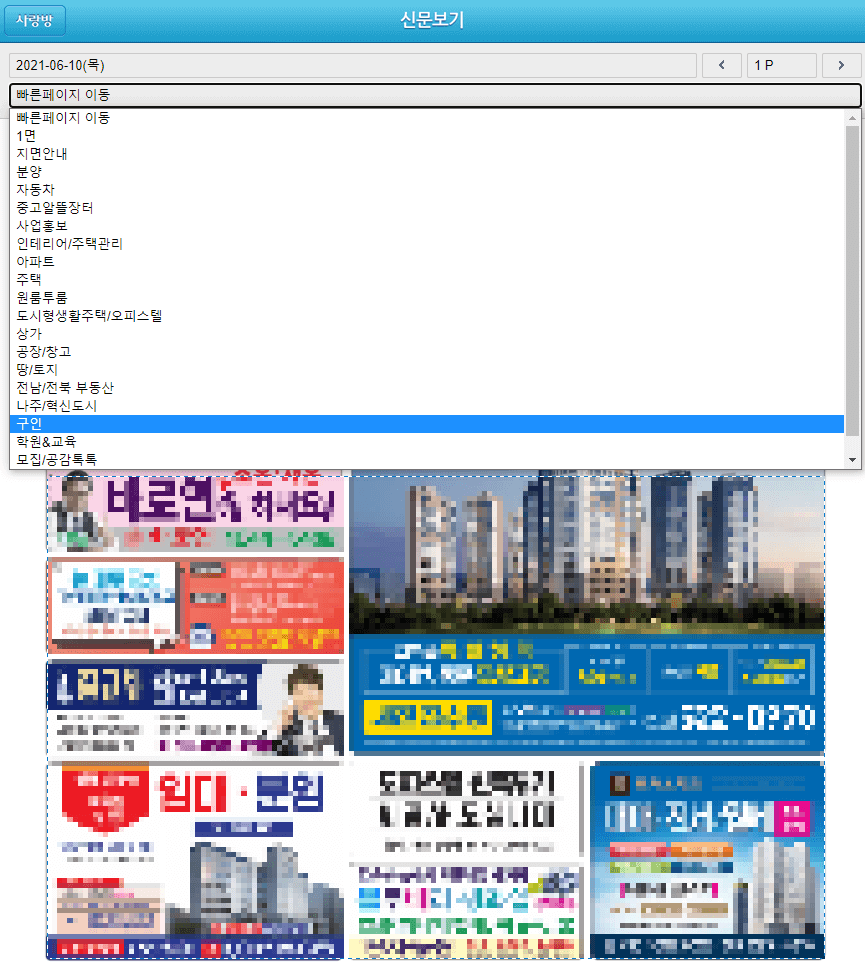Click the dropdown list scroll-up arrow

pos(852,117)
